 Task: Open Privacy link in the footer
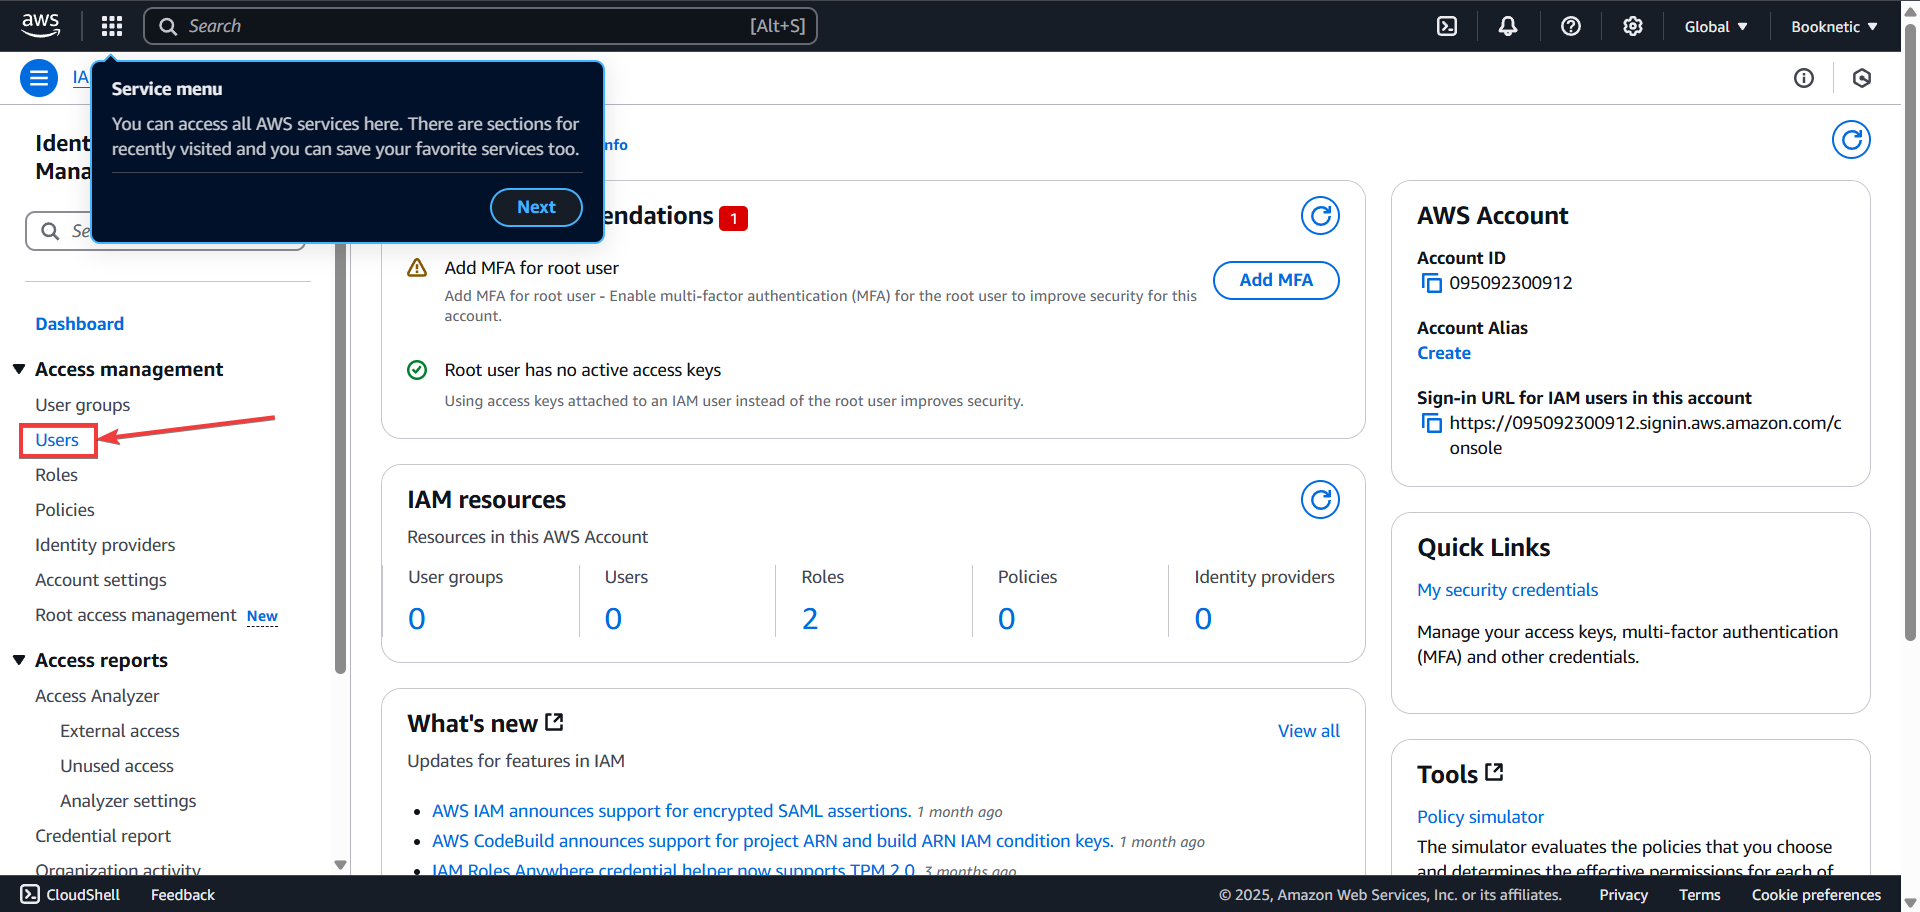(1623, 895)
